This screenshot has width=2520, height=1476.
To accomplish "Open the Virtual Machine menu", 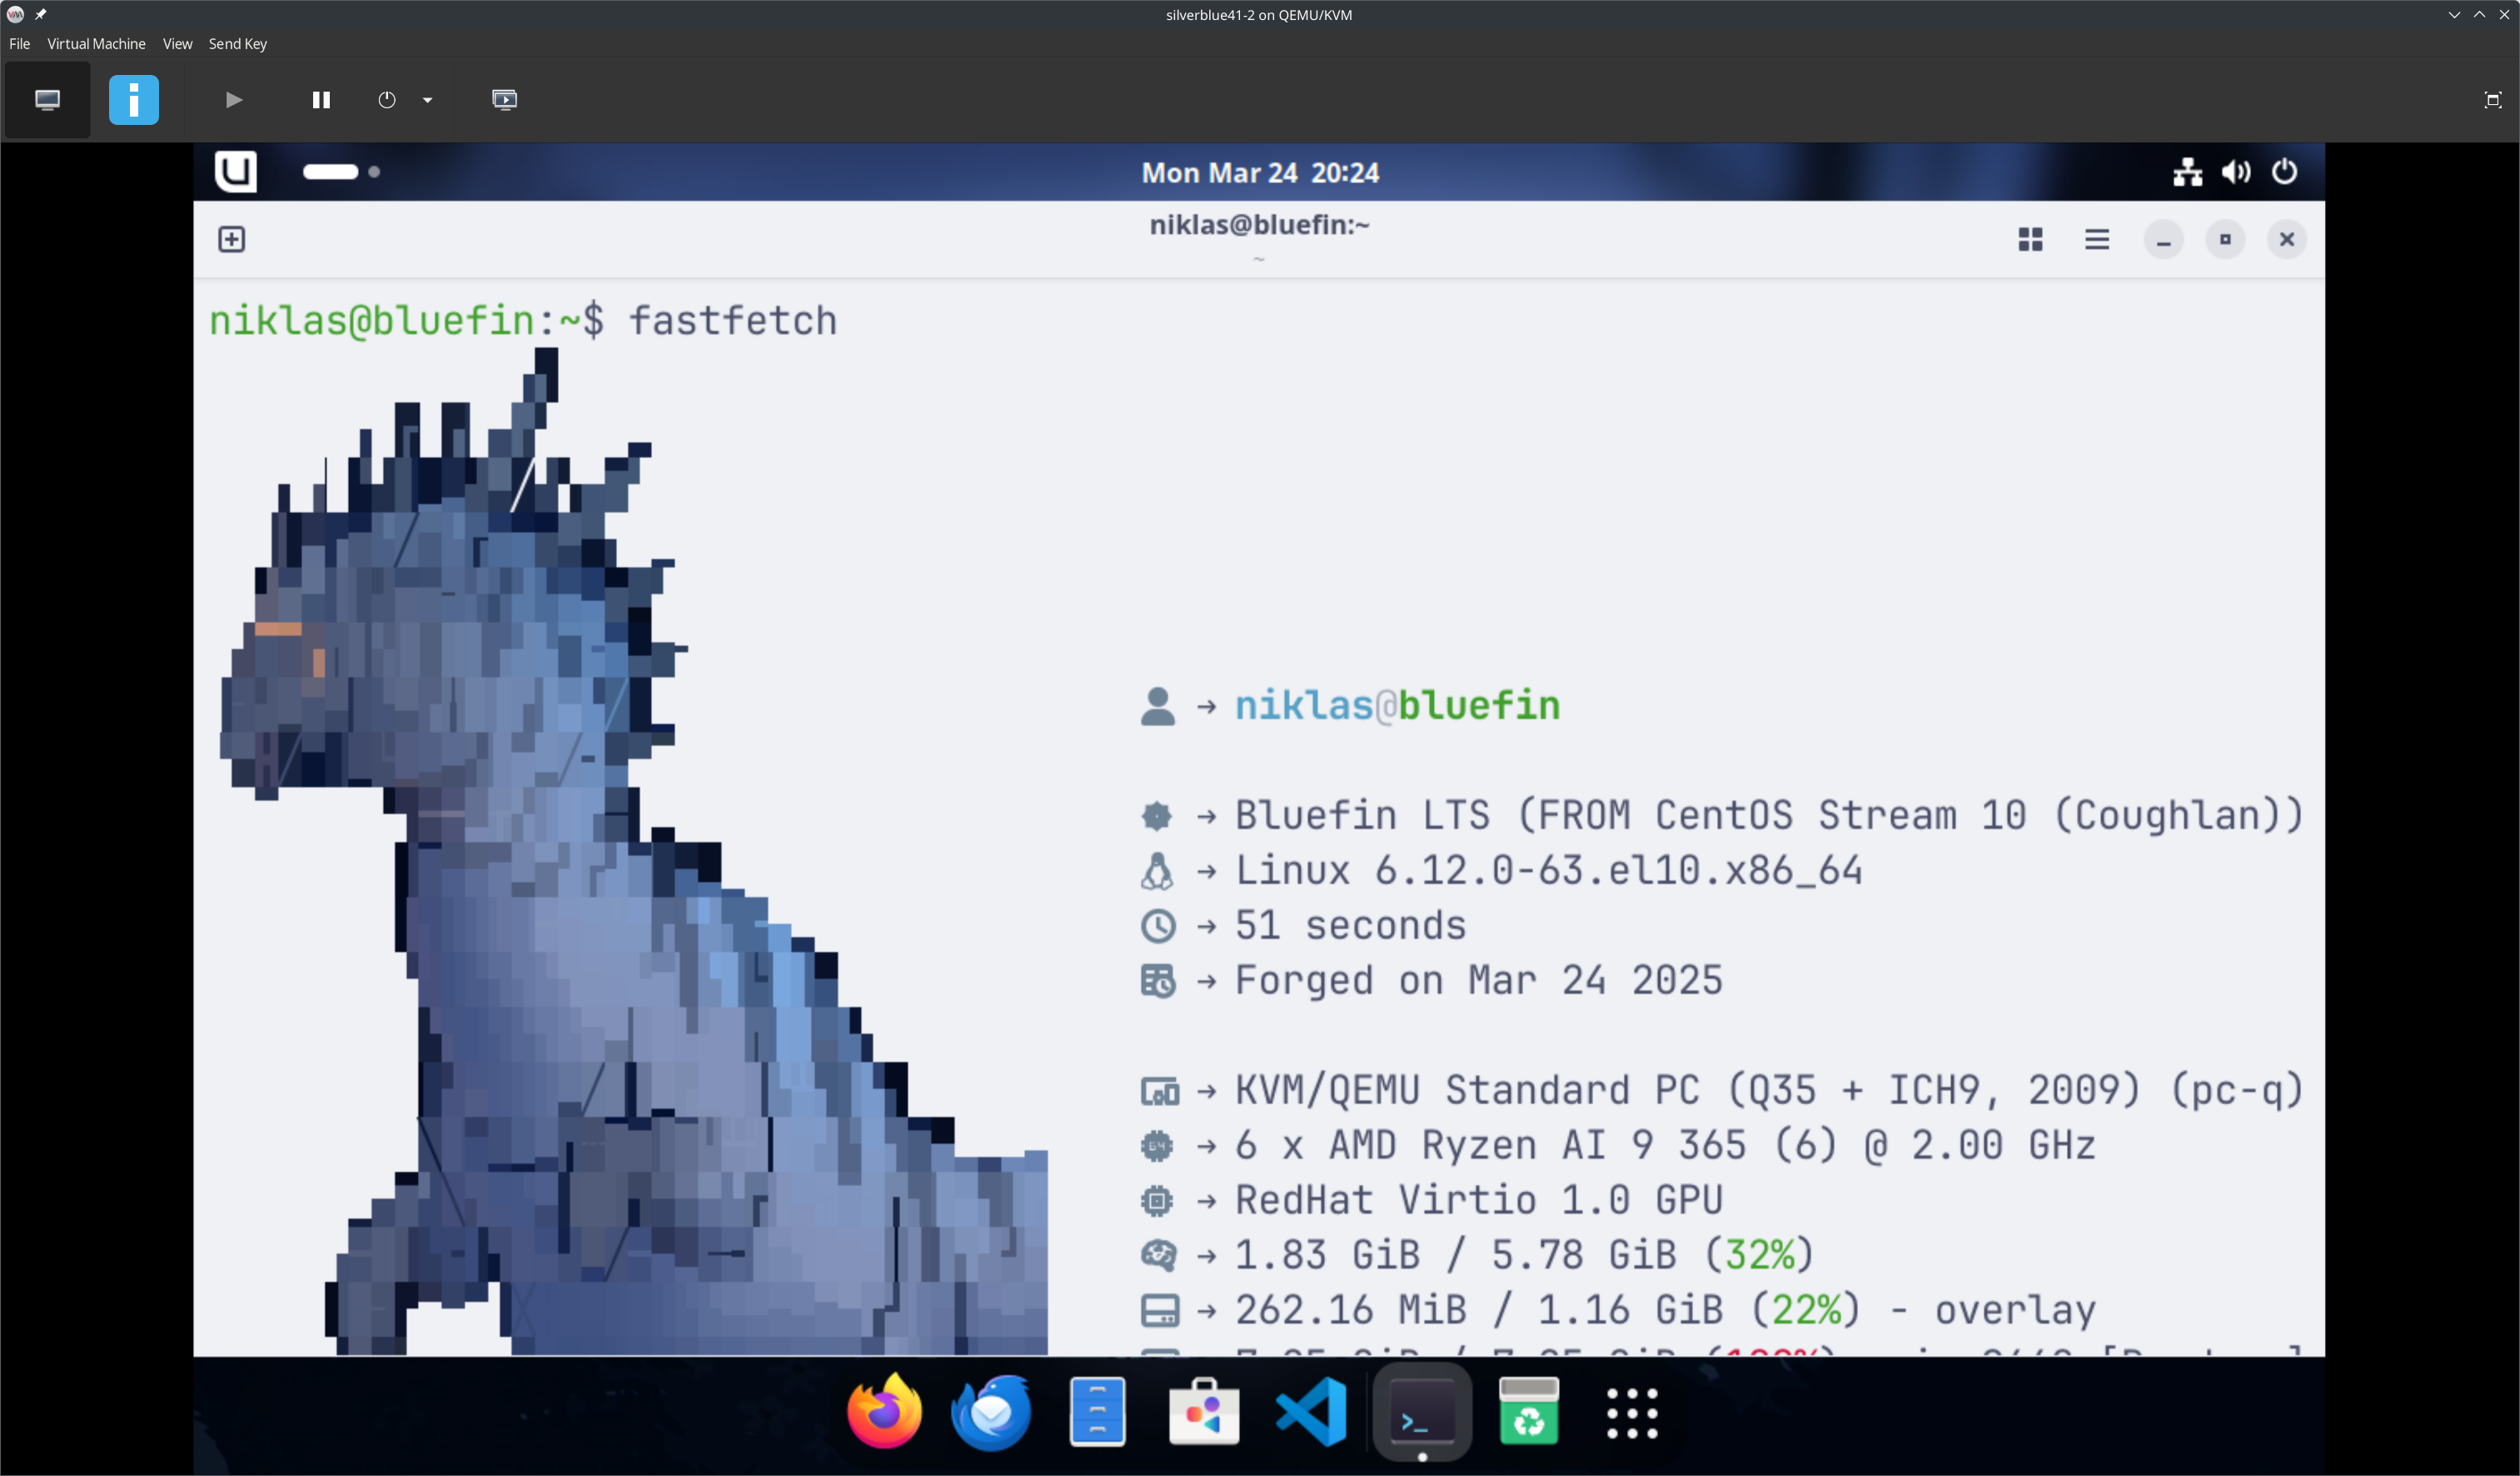I will pos(96,44).
